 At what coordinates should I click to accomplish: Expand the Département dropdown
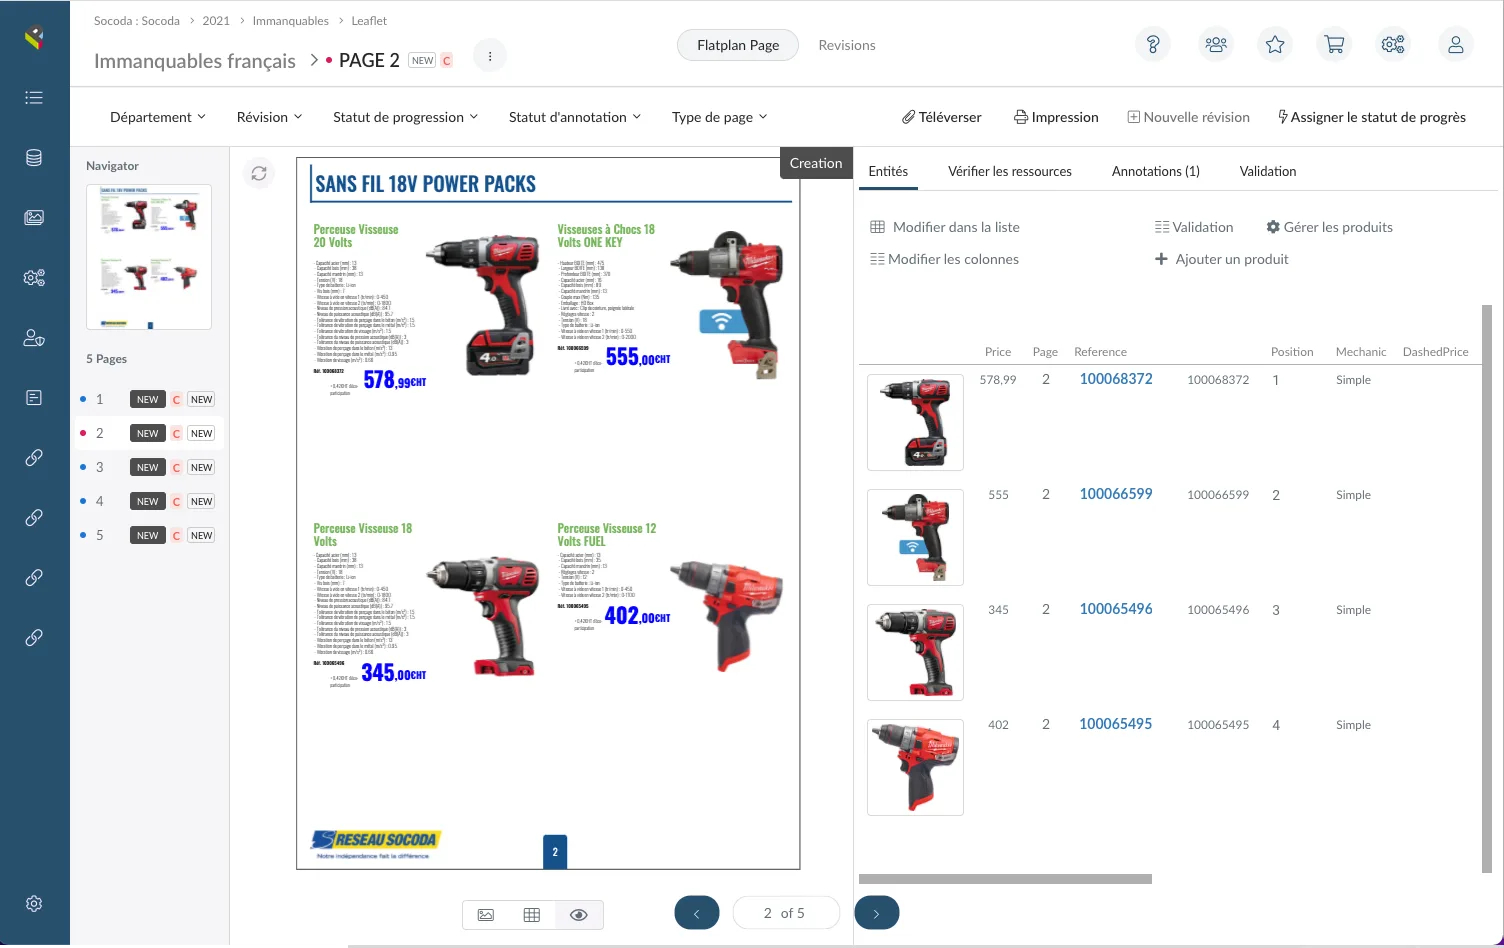click(x=158, y=117)
